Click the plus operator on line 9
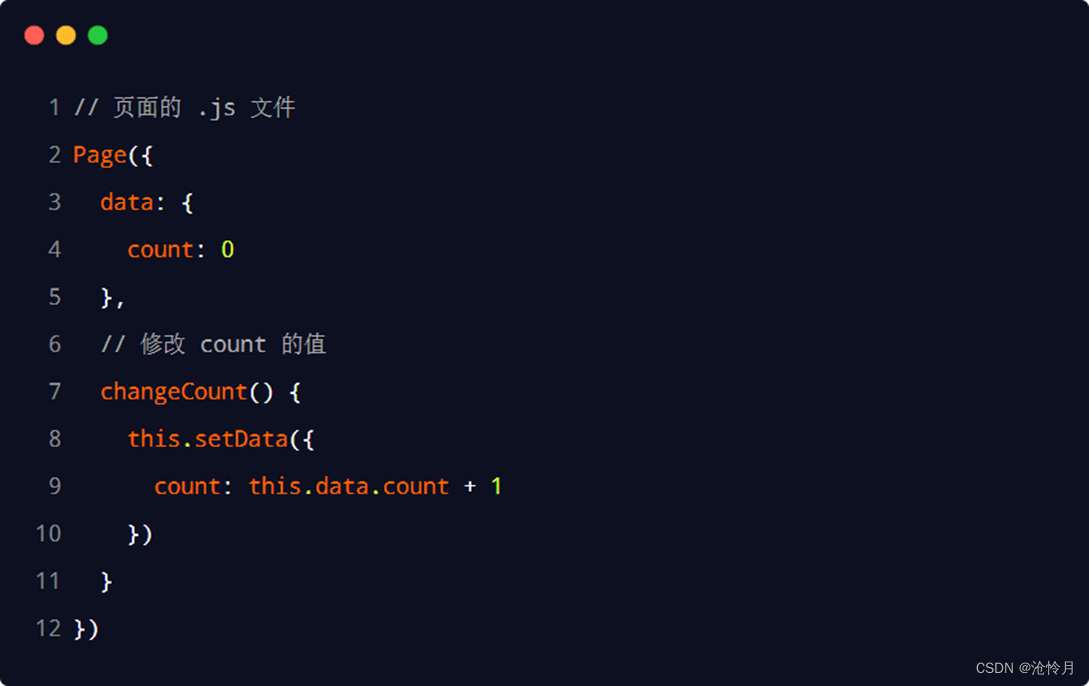 (470, 486)
